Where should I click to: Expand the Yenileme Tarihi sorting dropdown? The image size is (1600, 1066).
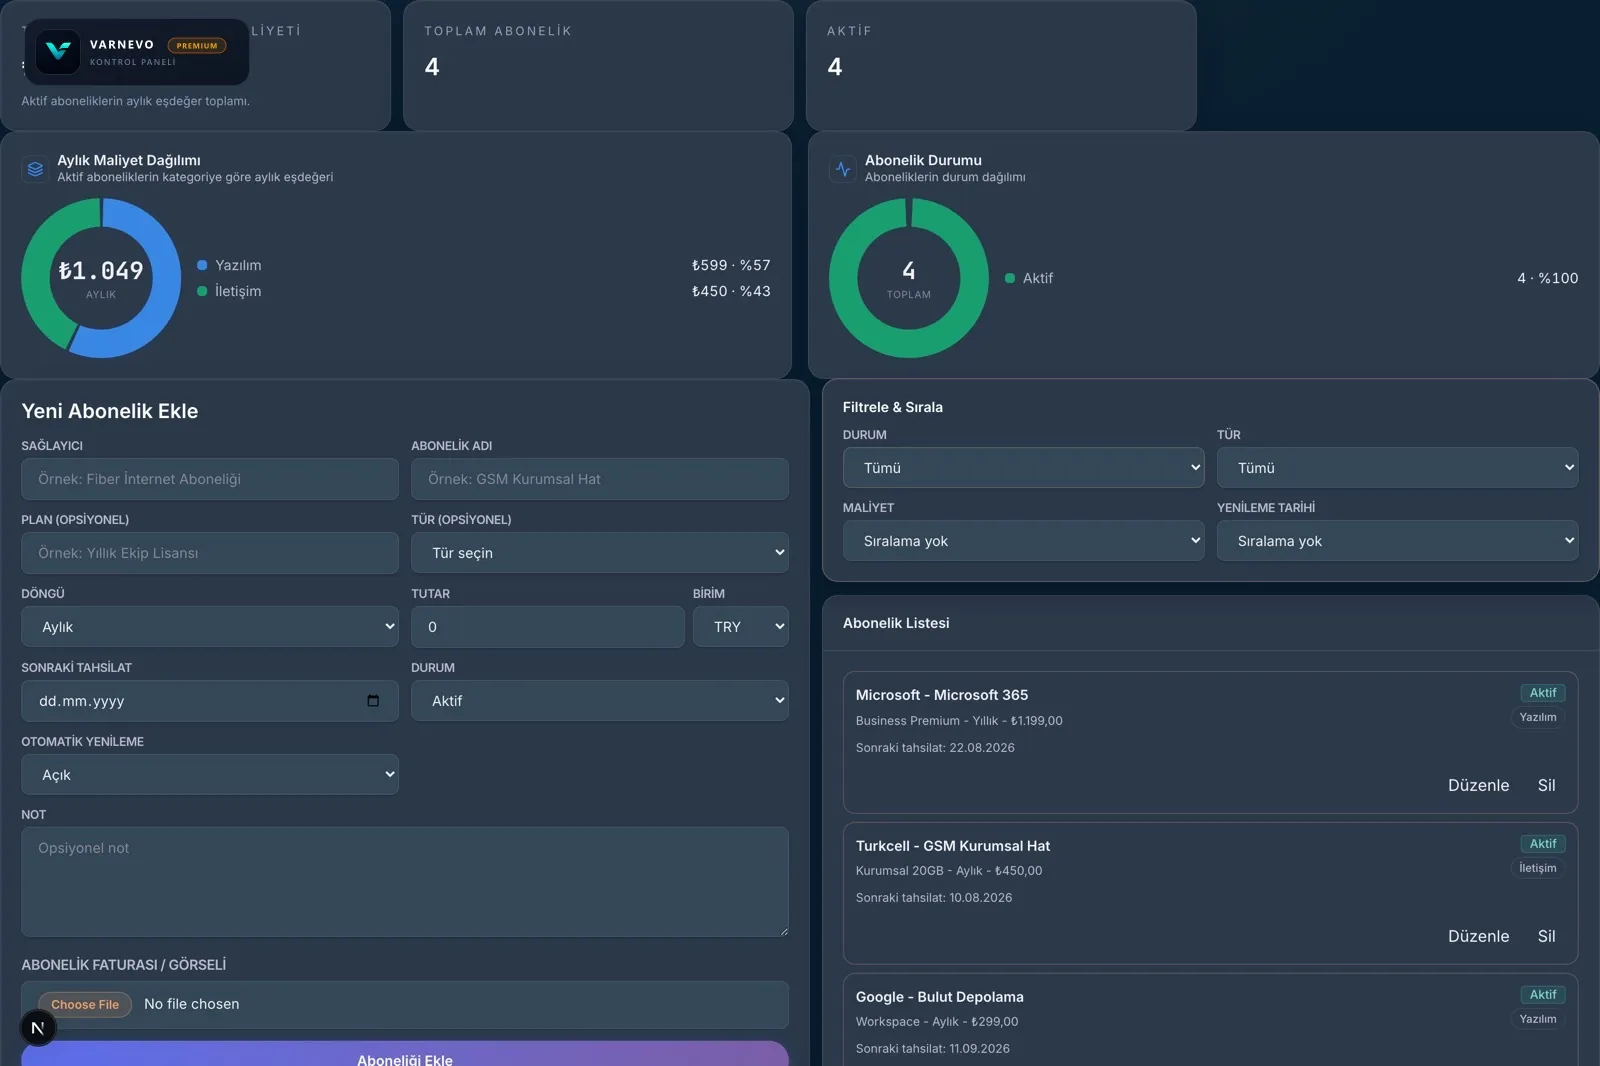coord(1398,541)
